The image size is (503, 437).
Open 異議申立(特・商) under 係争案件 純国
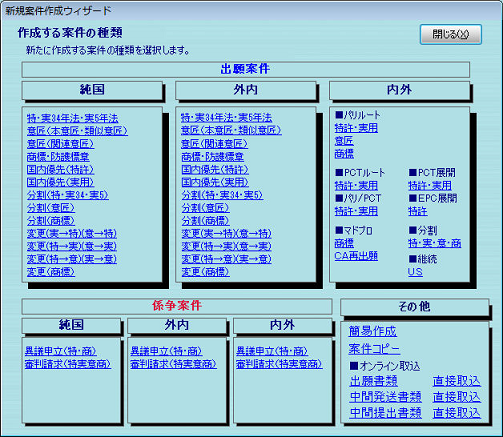(x=60, y=351)
